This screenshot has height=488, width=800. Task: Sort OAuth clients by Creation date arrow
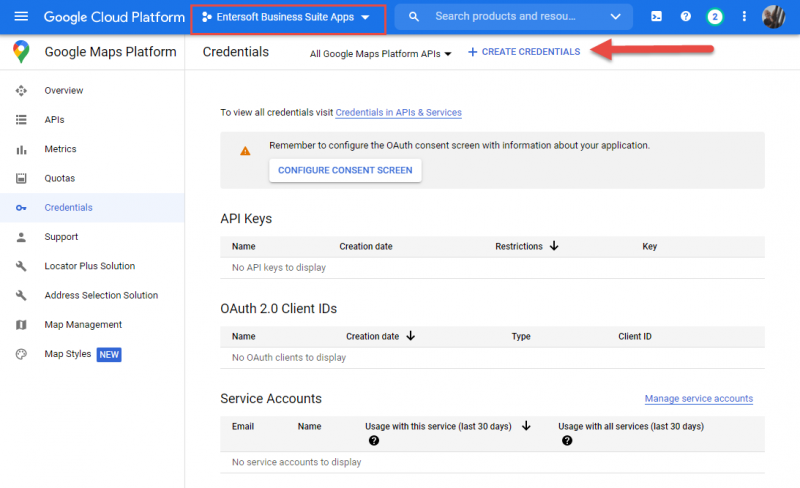pos(411,336)
